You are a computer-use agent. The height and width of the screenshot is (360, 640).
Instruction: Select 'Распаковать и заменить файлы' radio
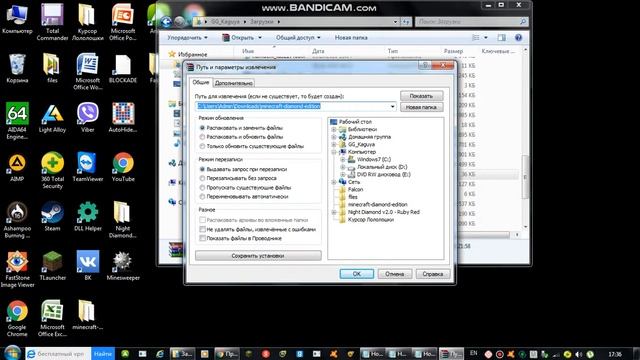pos(202,128)
